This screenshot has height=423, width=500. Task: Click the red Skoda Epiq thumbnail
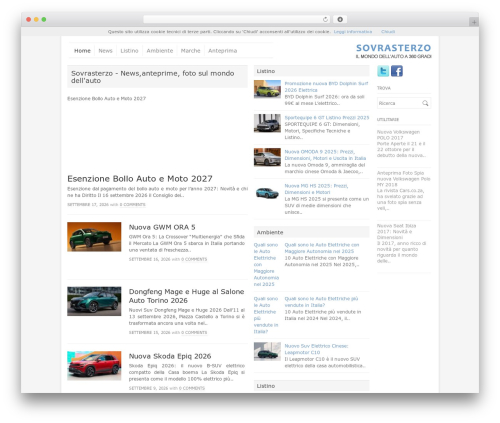[x=94, y=366]
